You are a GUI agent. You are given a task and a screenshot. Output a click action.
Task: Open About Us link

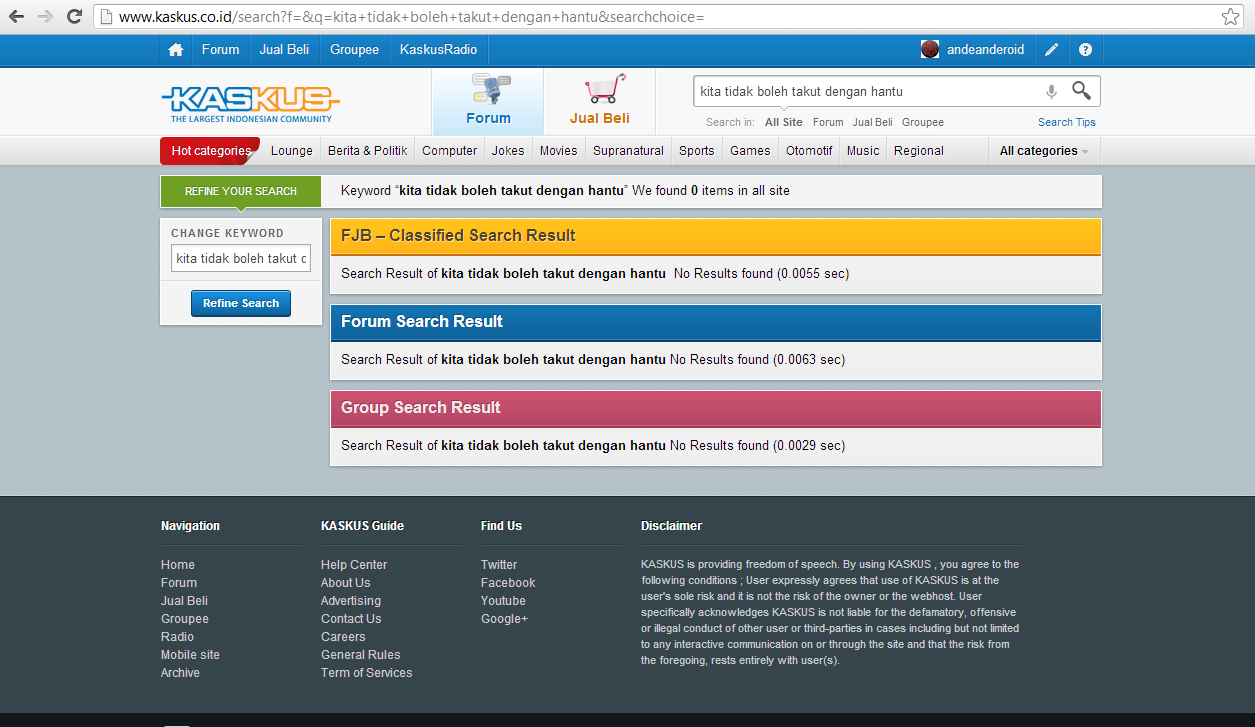tap(346, 583)
